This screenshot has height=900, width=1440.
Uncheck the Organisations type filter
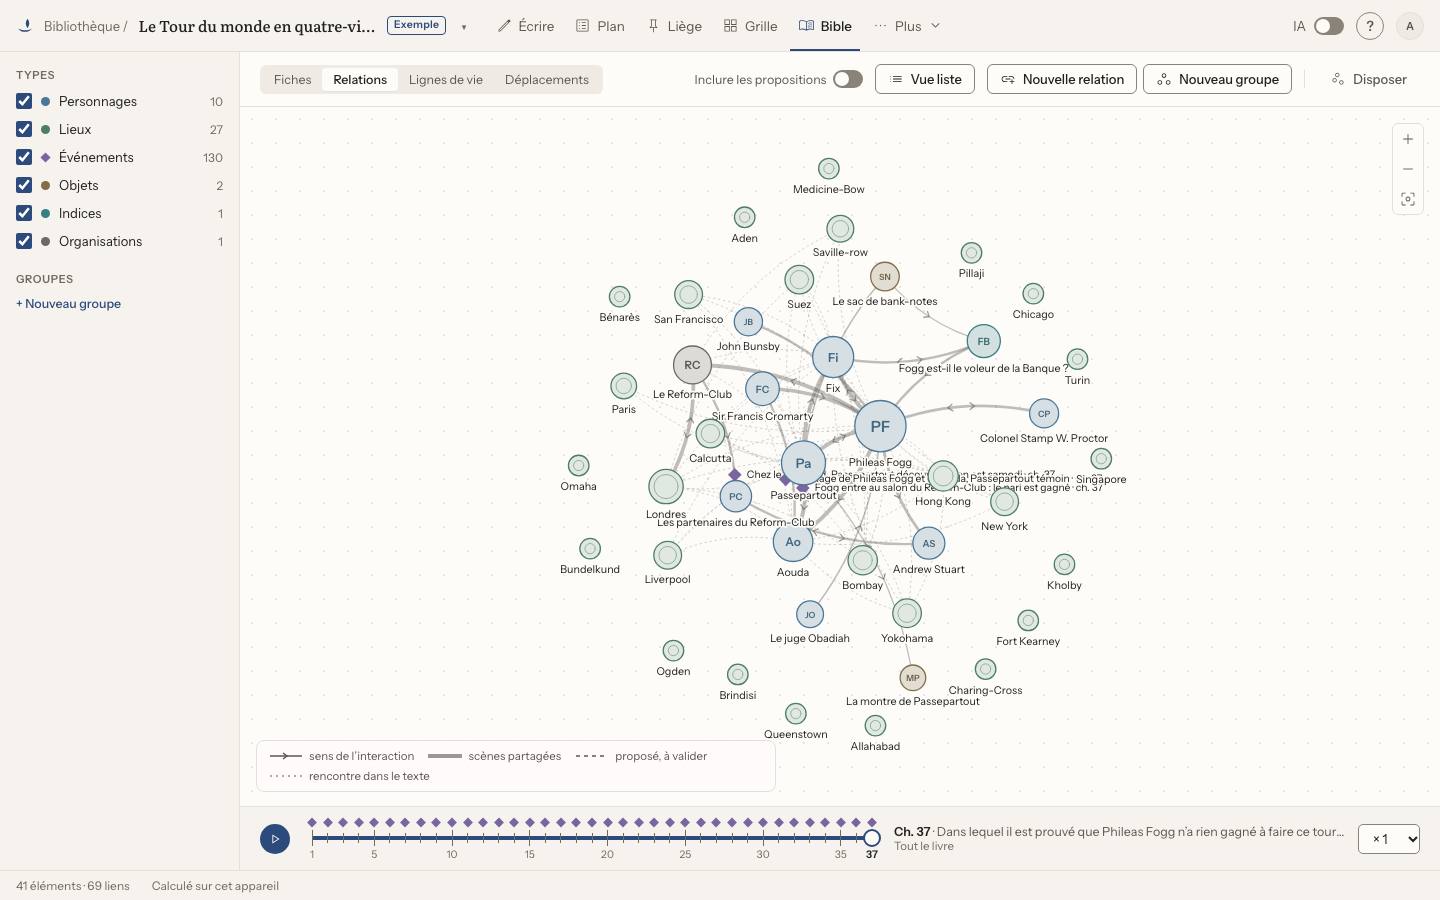24,241
